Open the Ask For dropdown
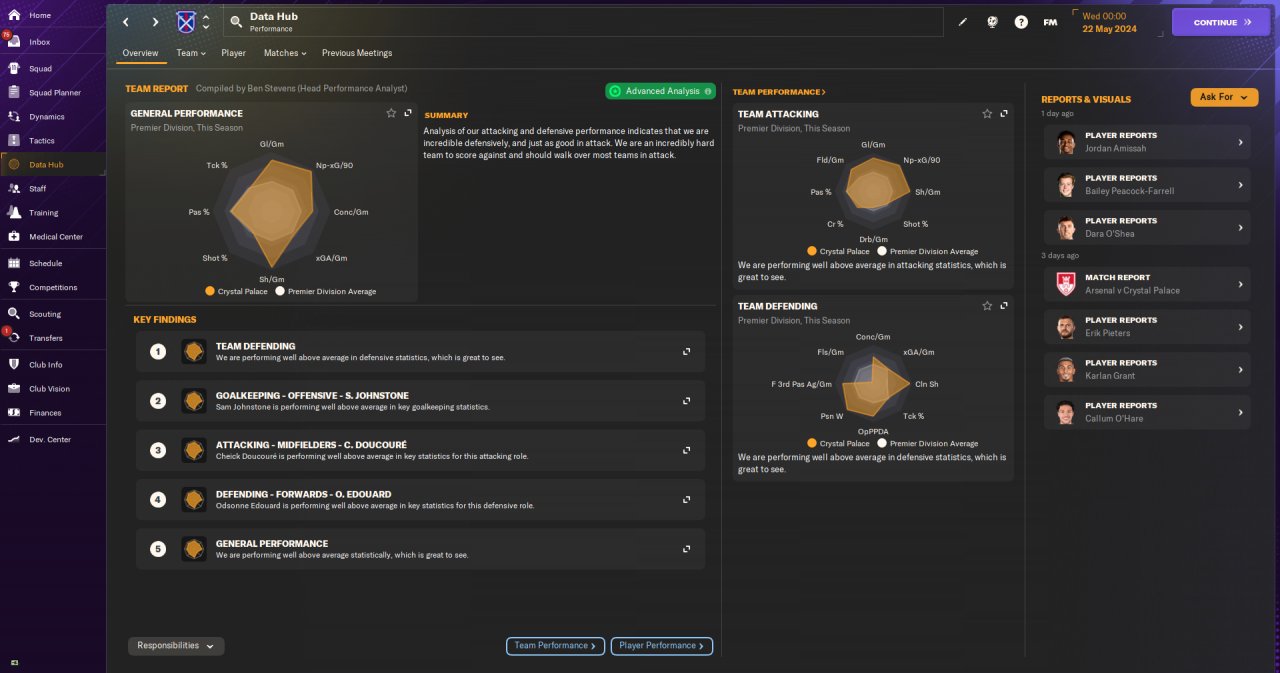The image size is (1280, 673). (1224, 97)
